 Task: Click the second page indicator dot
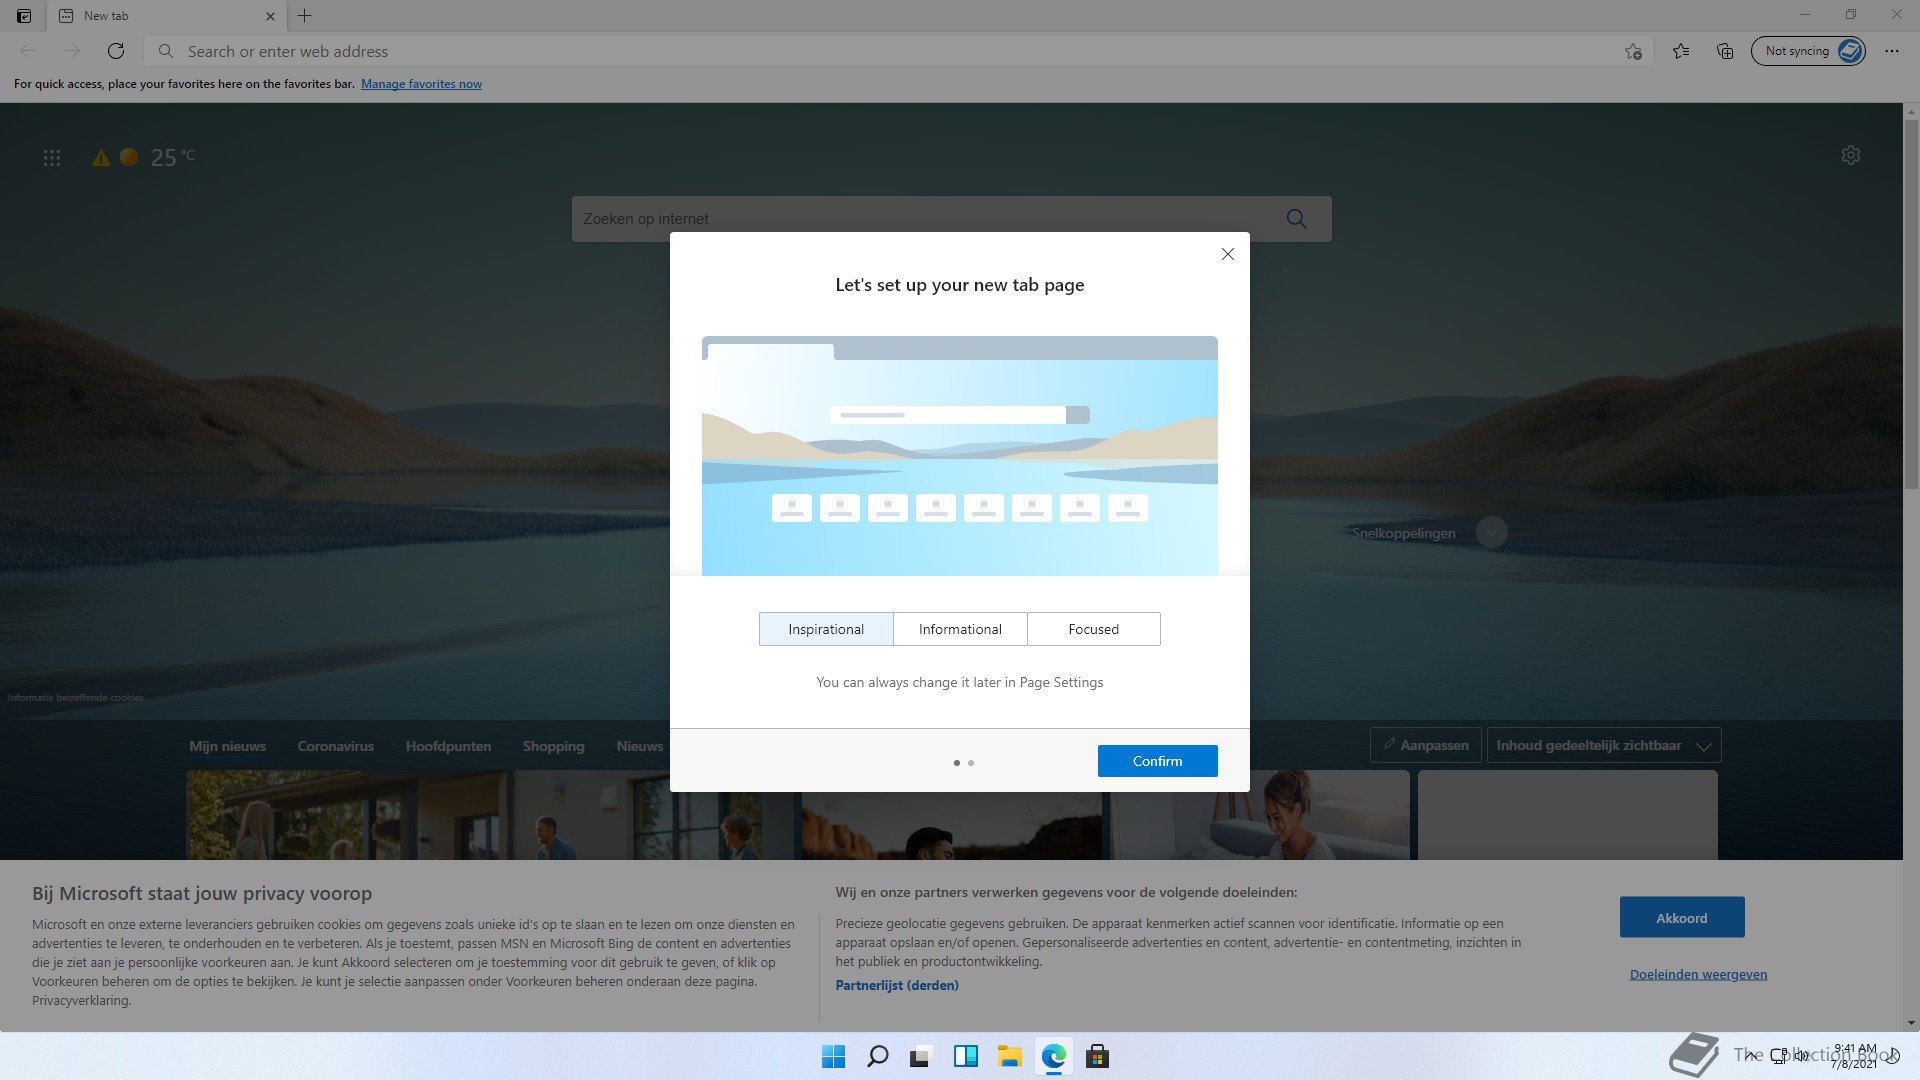click(x=971, y=763)
